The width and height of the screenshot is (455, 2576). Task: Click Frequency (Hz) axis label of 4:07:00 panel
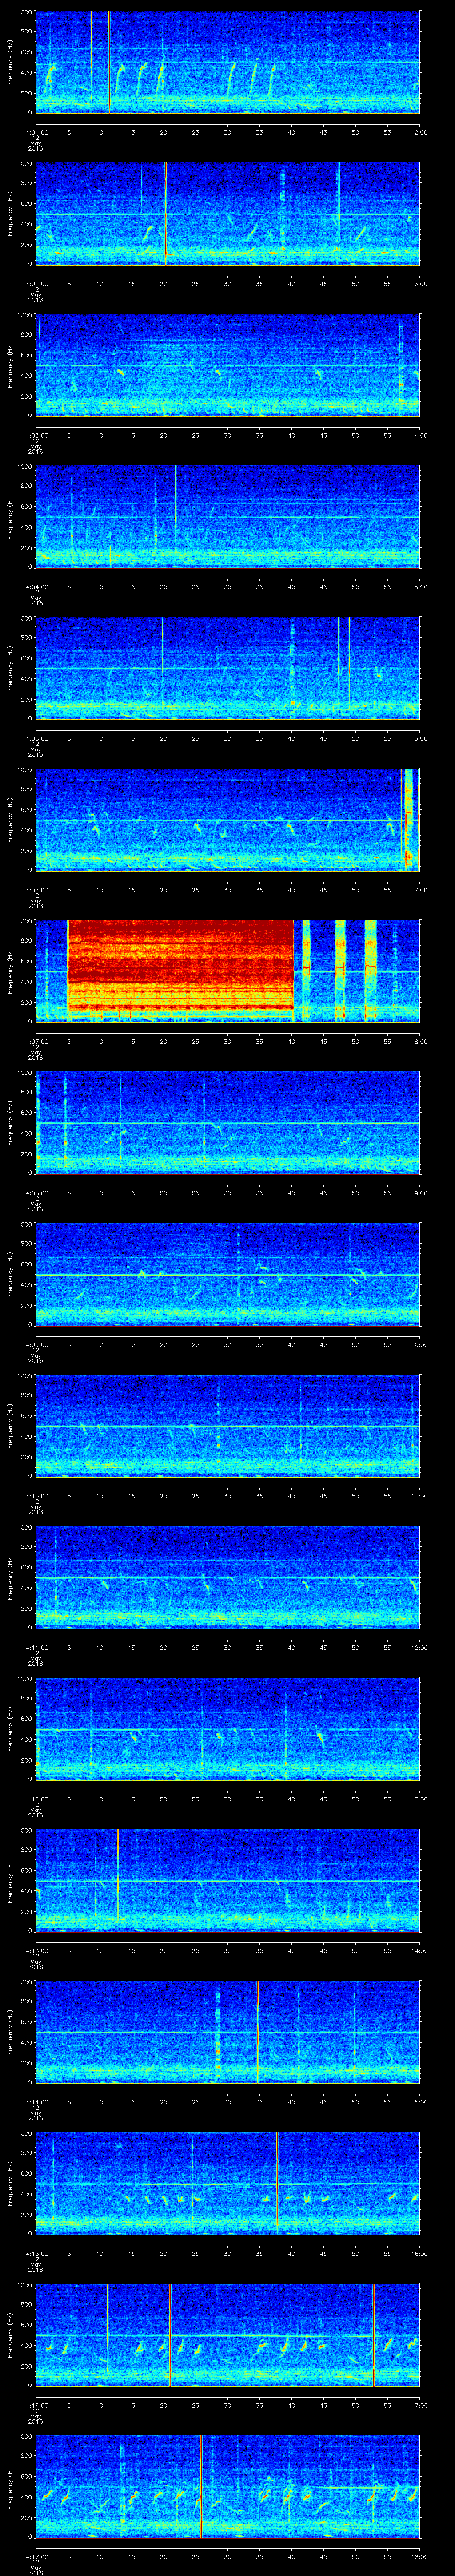(x=10, y=971)
